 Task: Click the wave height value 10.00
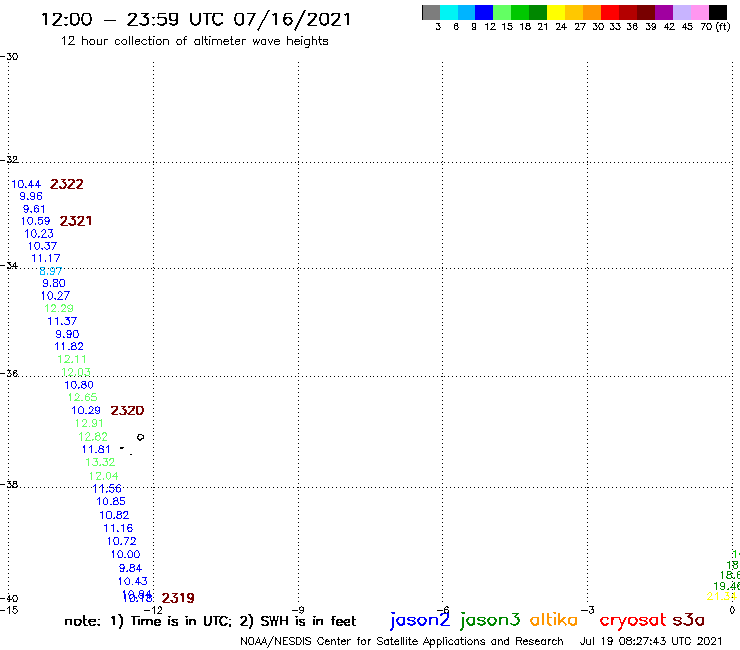pyautogui.click(x=126, y=555)
